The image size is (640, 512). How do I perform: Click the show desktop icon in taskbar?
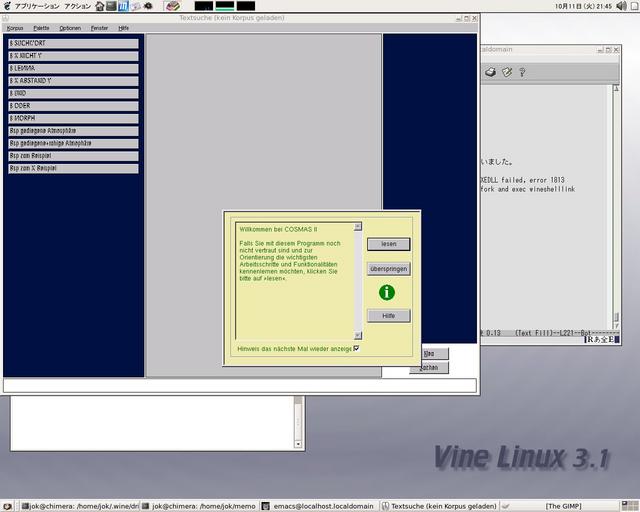pos(8,506)
